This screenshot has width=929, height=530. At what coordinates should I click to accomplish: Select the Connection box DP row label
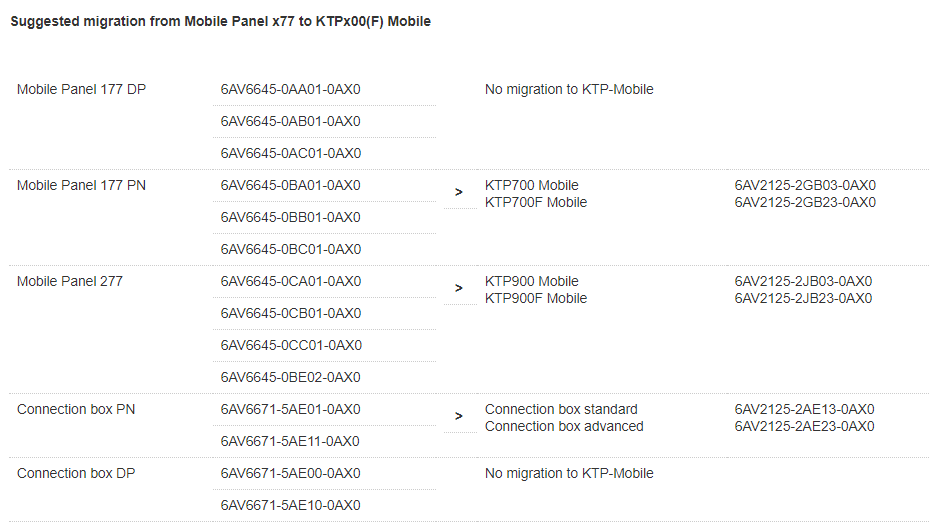coord(76,473)
